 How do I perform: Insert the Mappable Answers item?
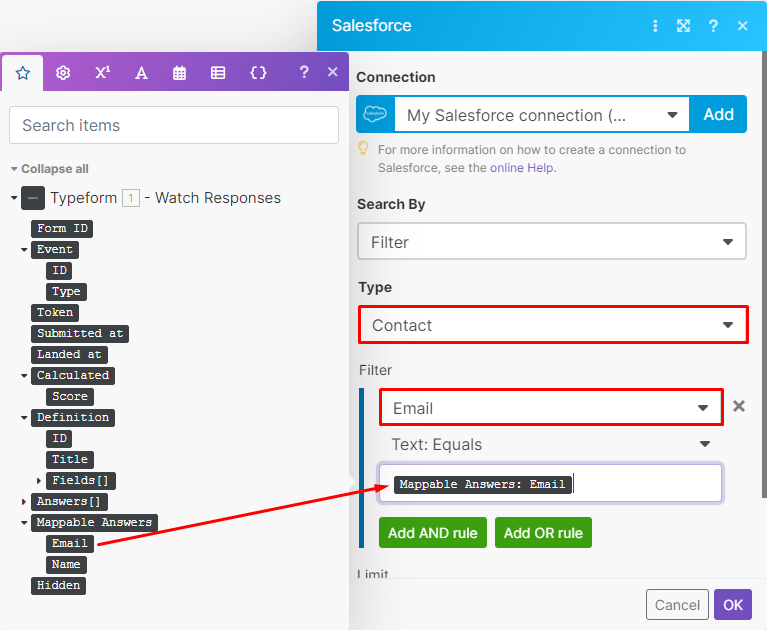coord(94,523)
